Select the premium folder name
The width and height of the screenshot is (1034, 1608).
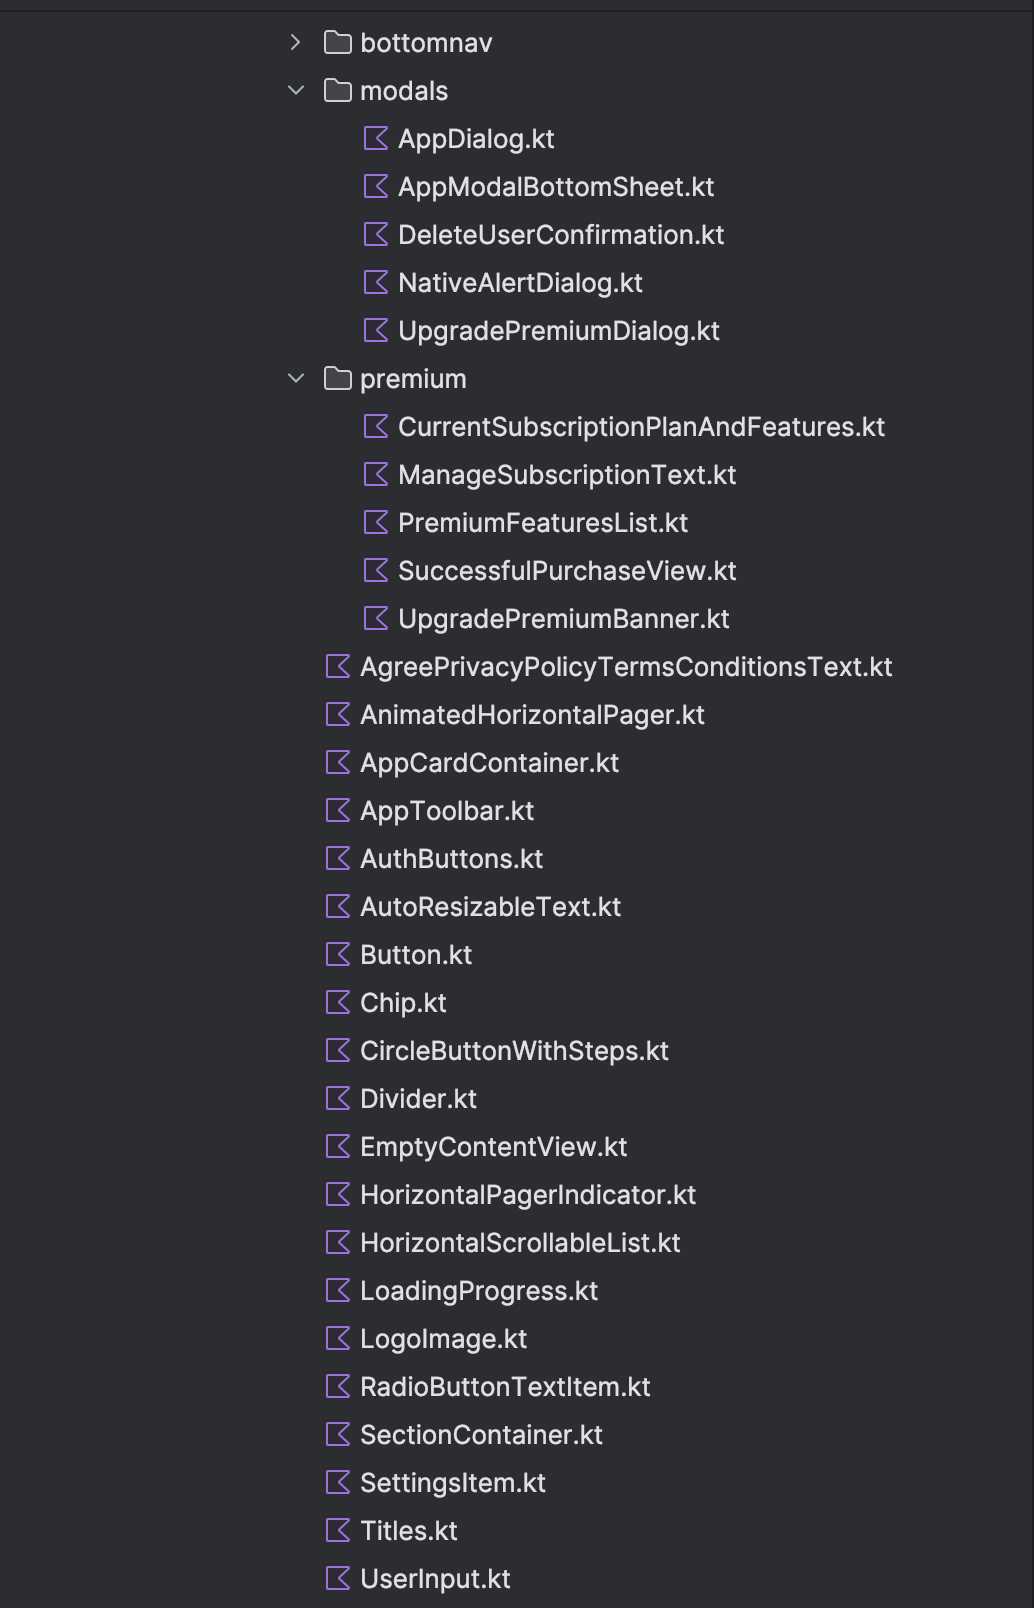point(413,379)
